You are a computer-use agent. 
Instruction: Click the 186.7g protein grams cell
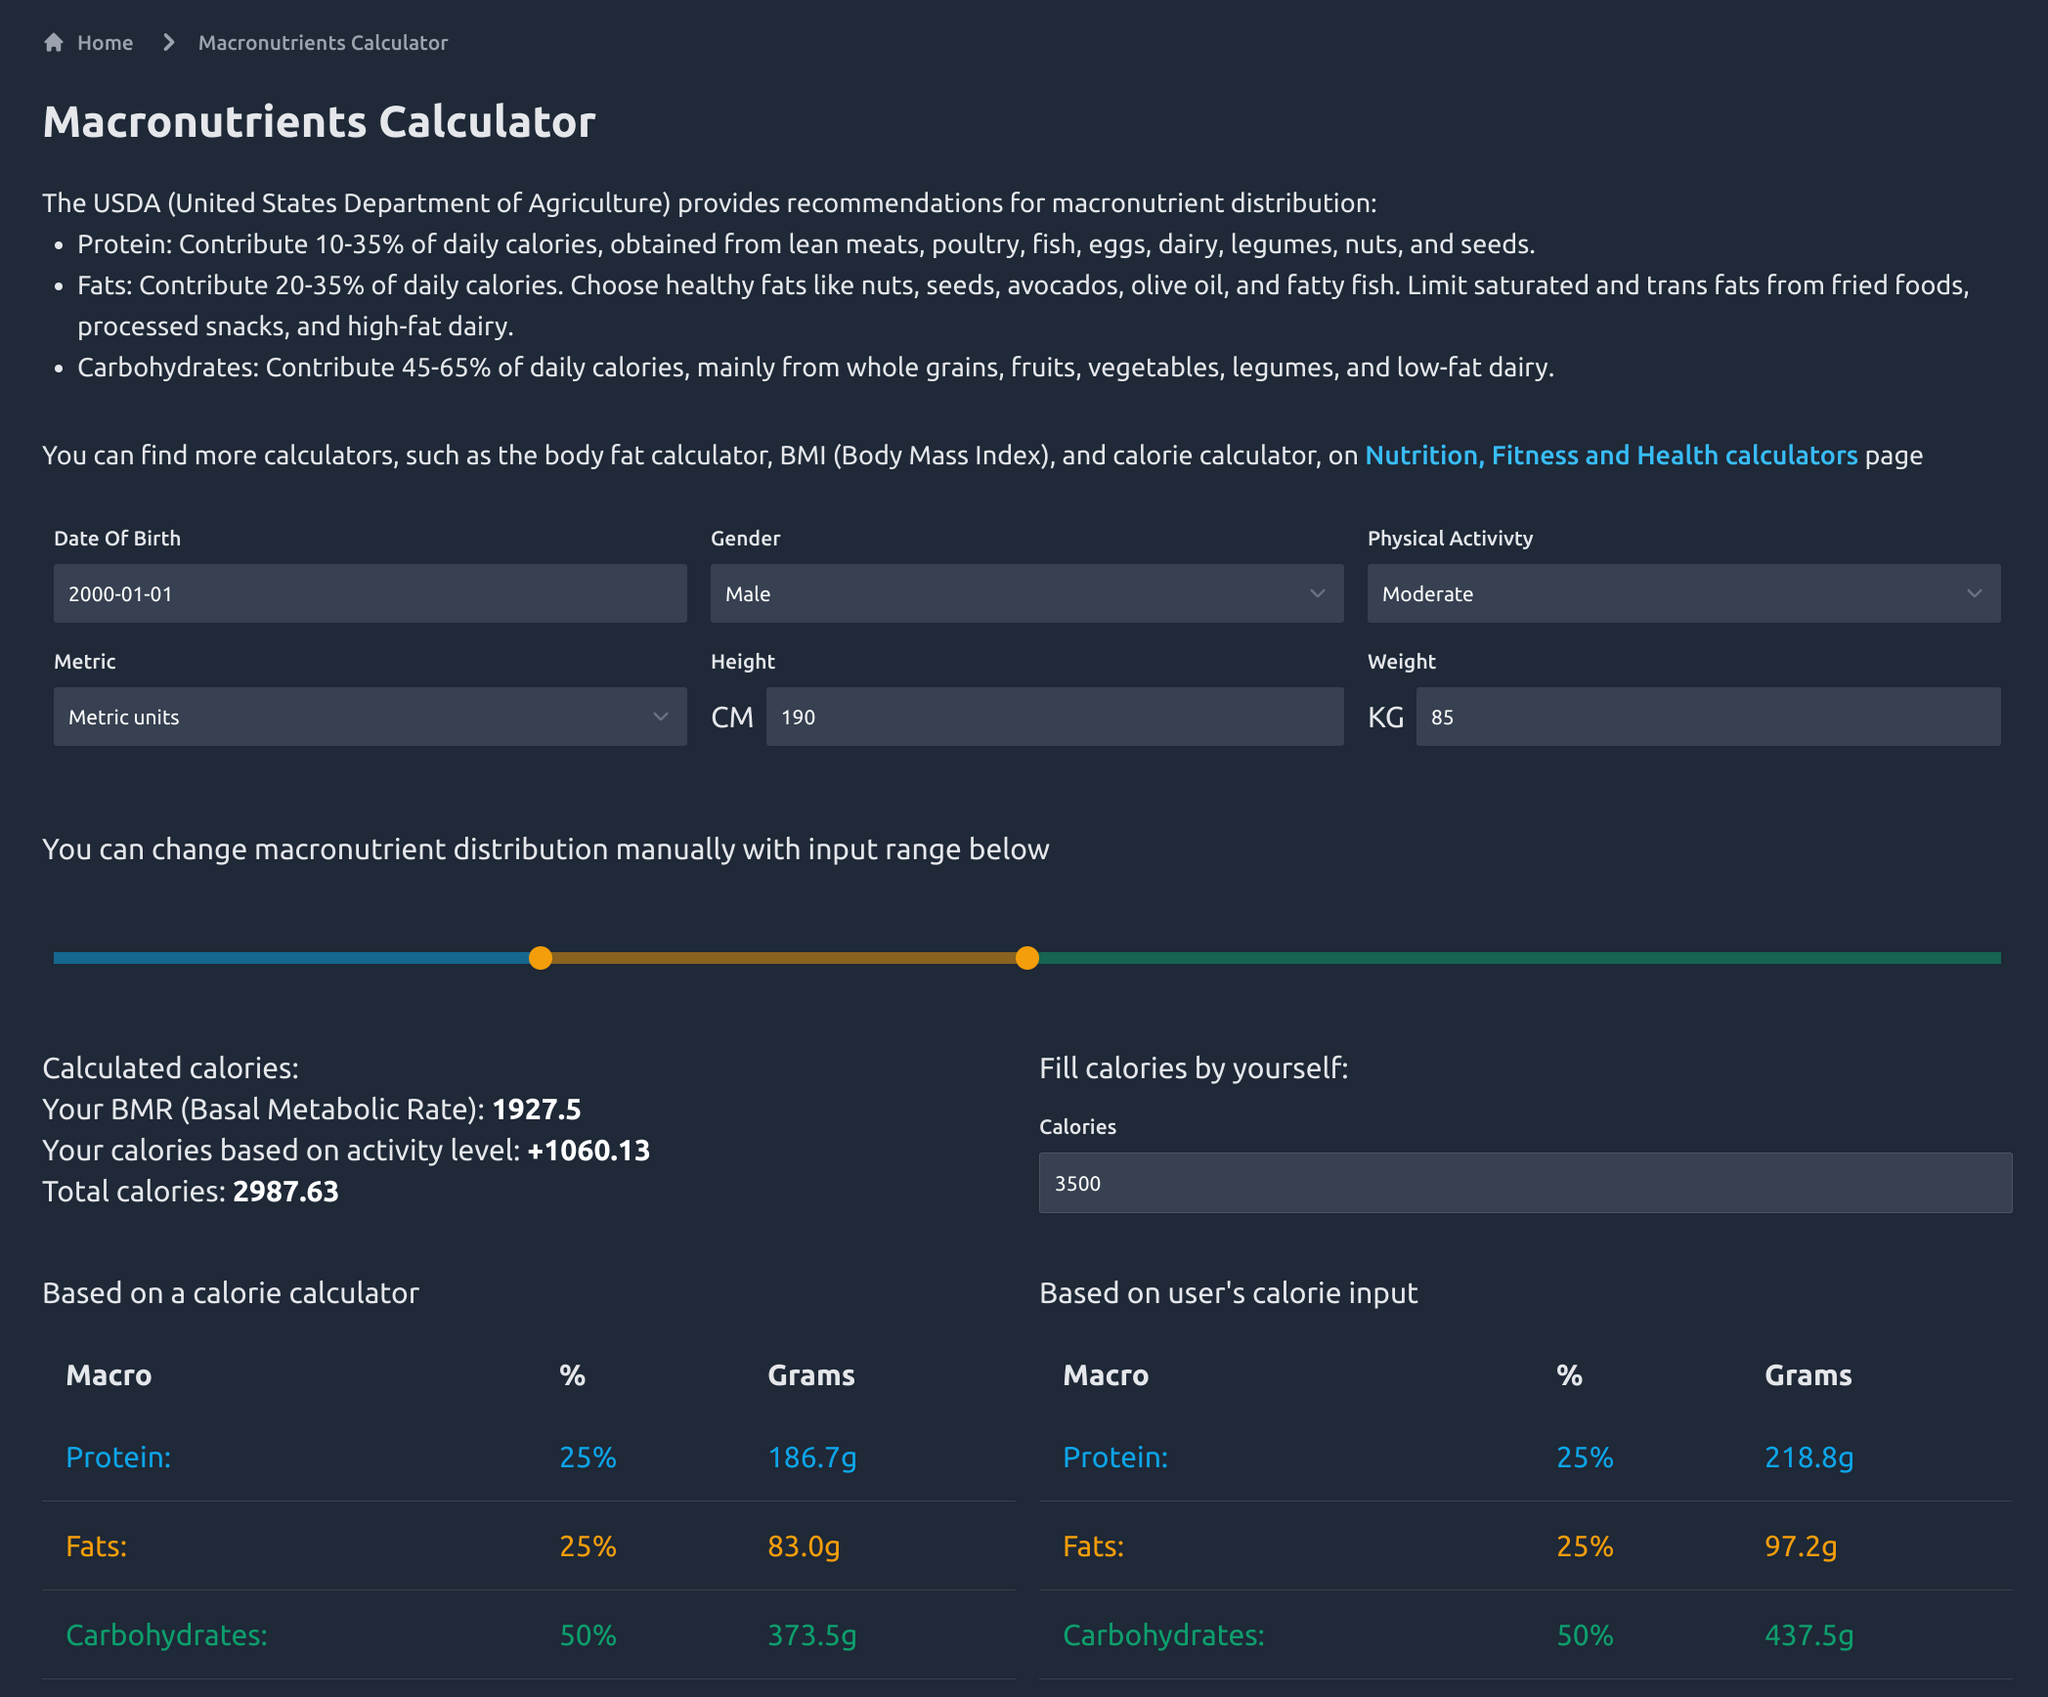[812, 1457]
